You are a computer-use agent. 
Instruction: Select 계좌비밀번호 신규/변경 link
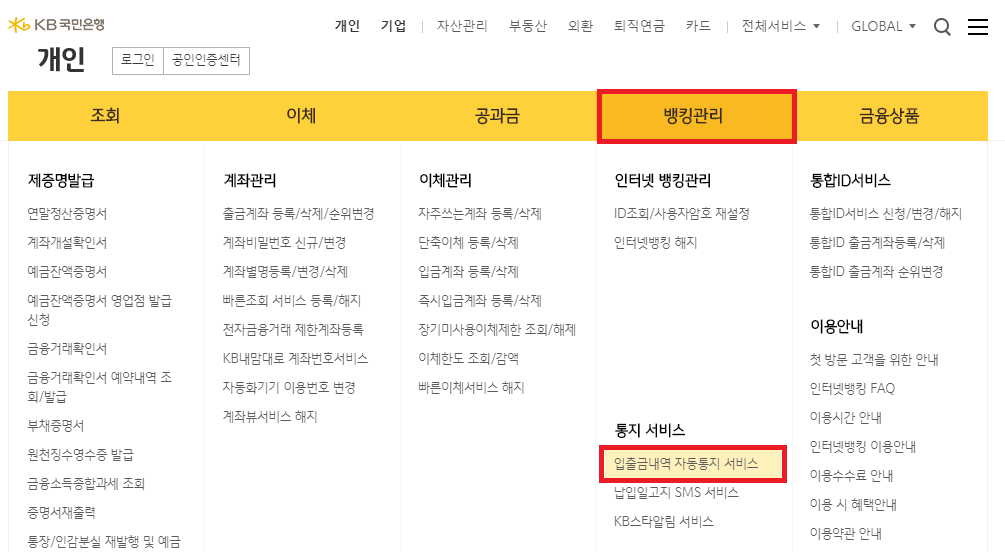click(x=284, y=243)
